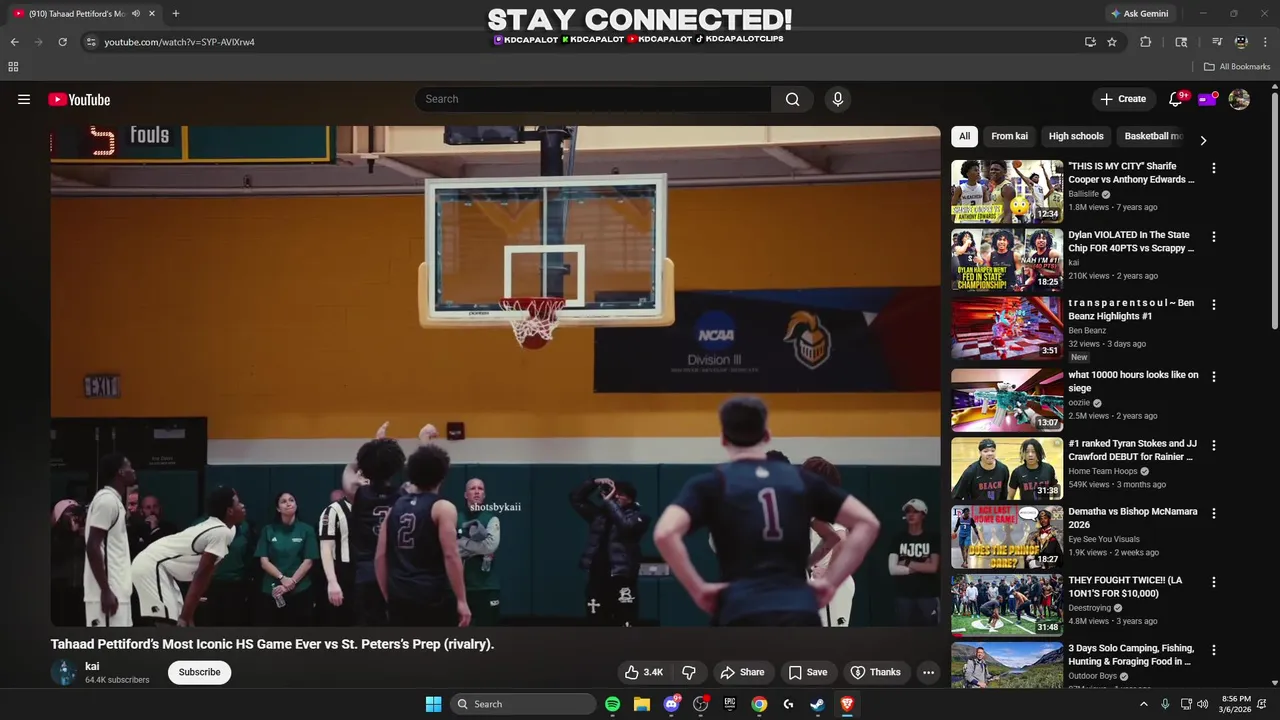Open options for 3 Days Solo Camping video
Screen dimensions: 1280x720
(x=1214, y=651)
